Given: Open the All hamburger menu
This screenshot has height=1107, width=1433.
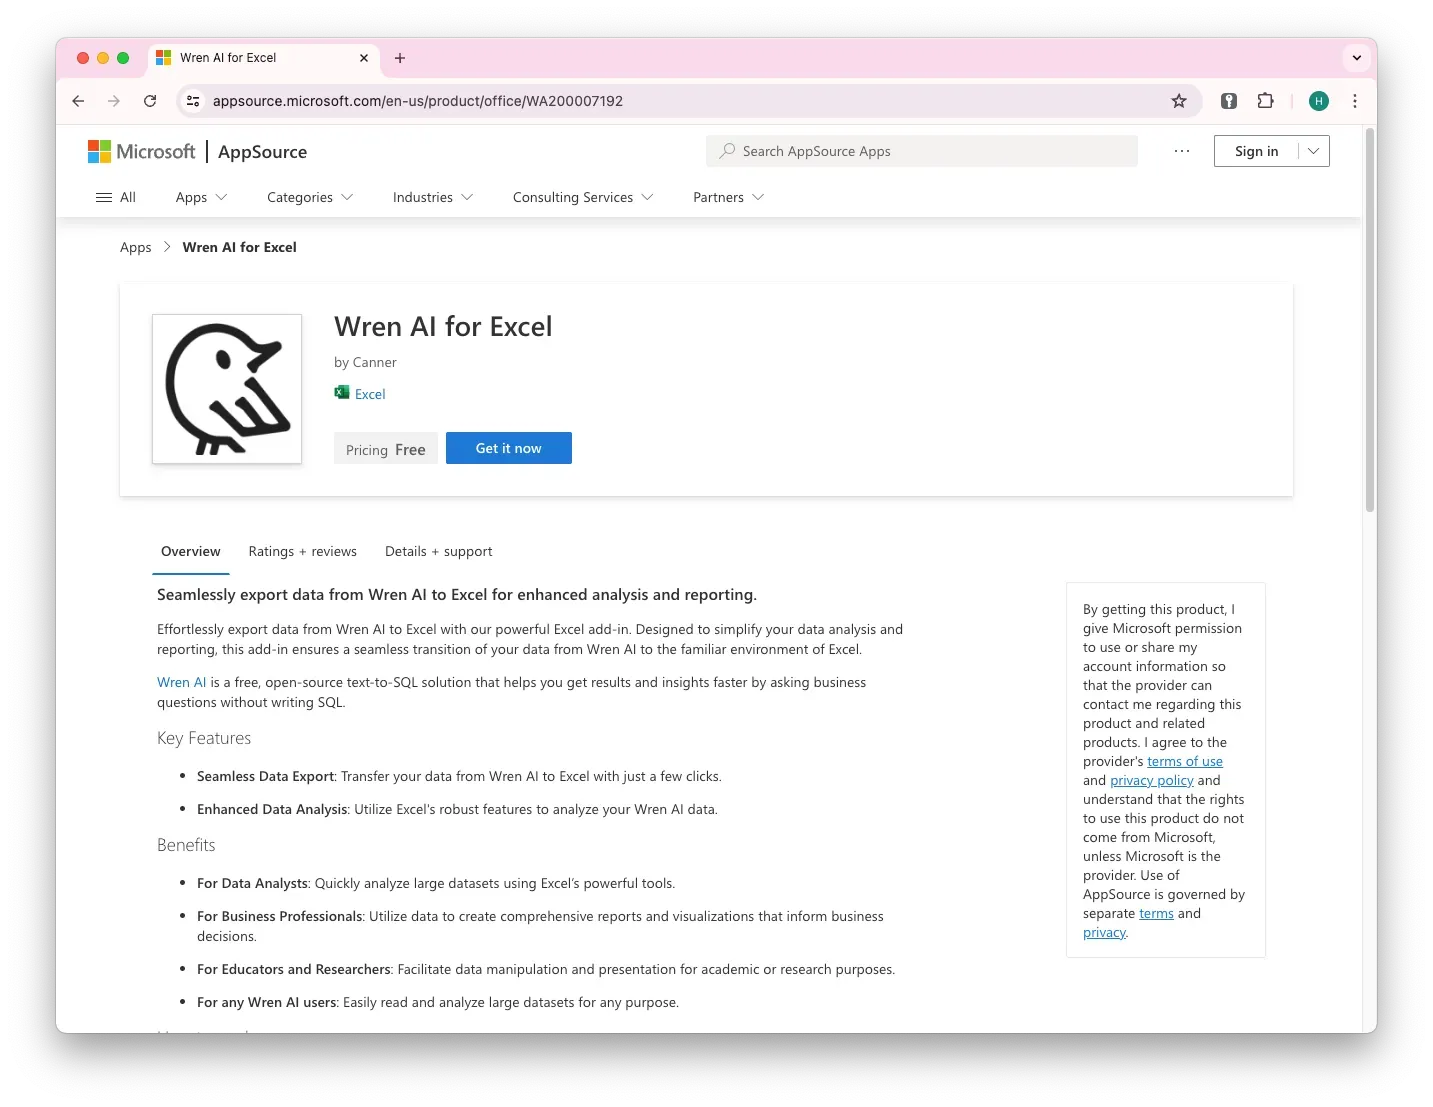Looking at the screenshot, I should (115, 197).
